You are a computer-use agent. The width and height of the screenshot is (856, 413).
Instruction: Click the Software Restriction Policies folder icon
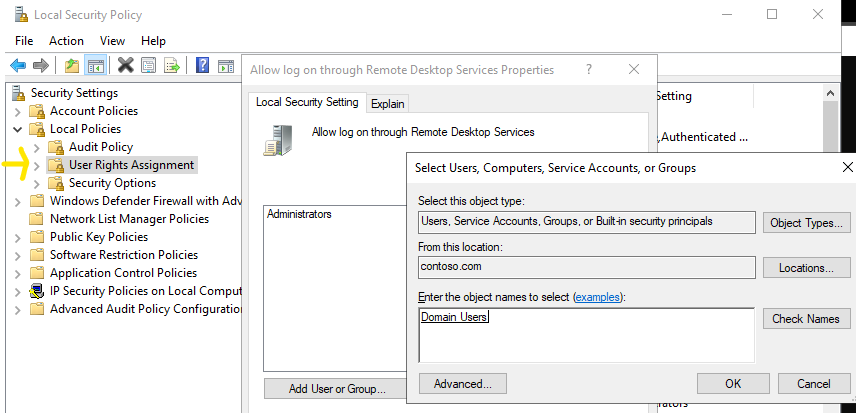click(x=37, y=255)
